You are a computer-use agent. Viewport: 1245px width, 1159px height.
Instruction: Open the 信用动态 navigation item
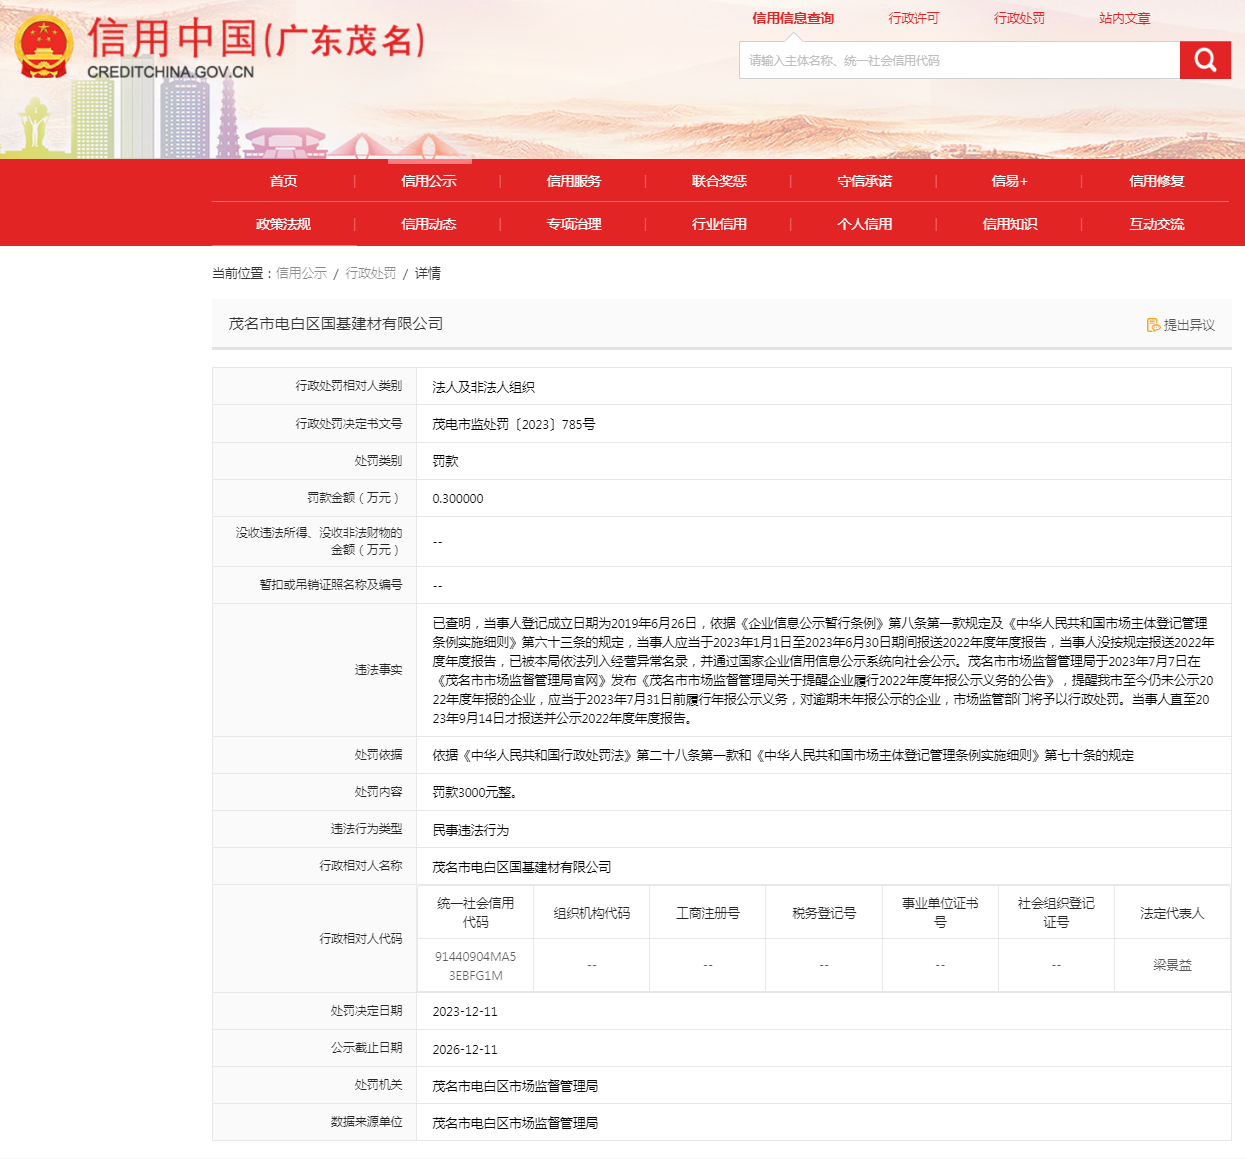(x=428, y=224)
